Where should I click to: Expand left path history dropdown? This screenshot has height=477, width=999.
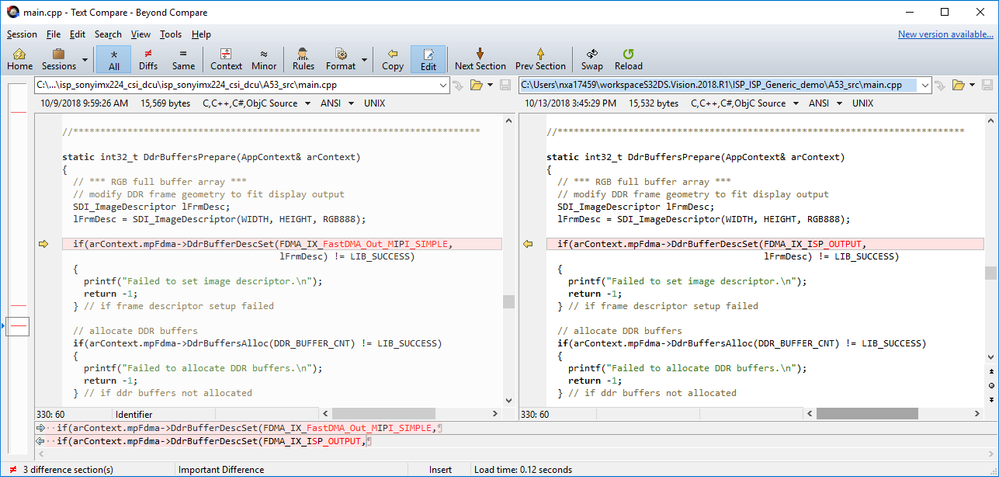(443, 85)
